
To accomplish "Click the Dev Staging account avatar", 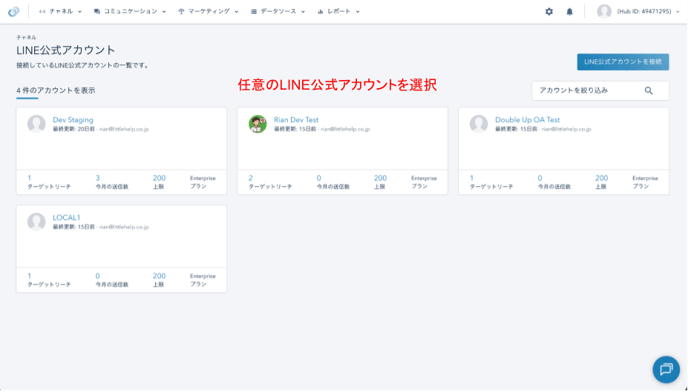I will (x=36, y=124).
